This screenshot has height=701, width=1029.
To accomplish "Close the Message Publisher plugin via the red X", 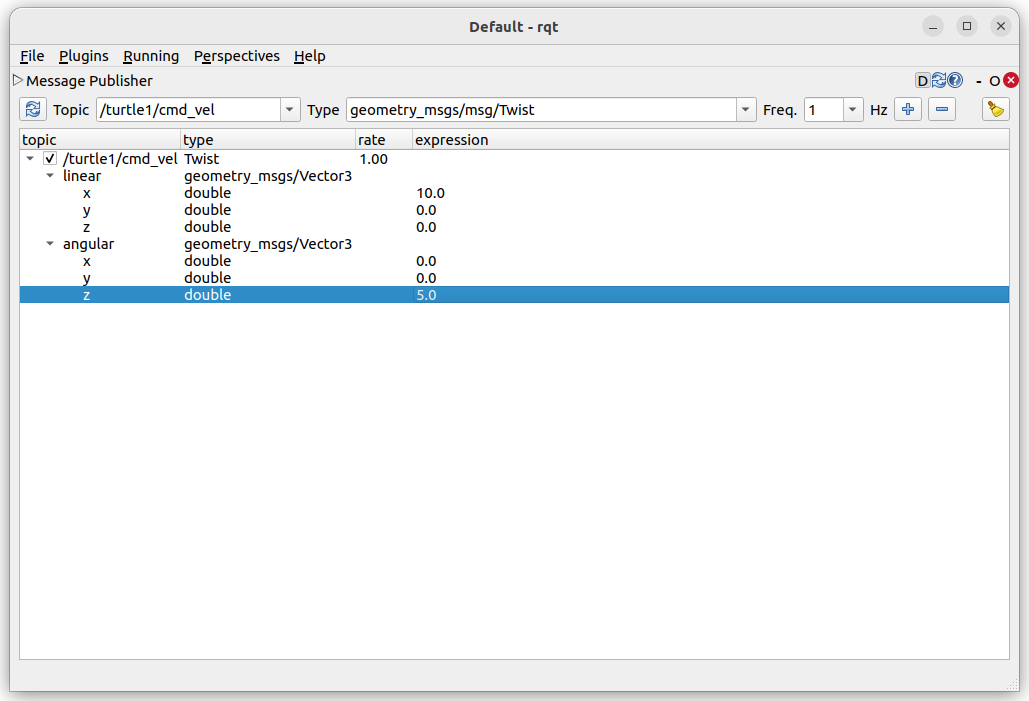I will (x=1011, y=80).
